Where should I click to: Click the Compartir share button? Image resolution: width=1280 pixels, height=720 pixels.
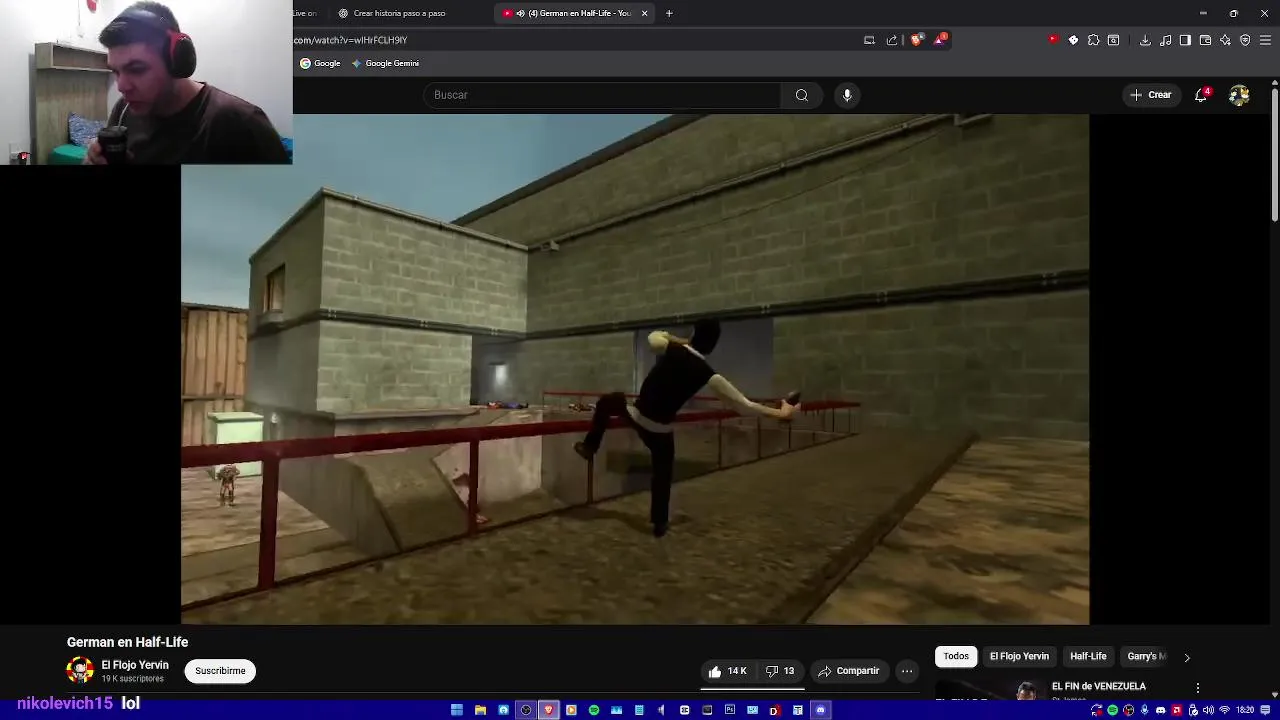848,671
